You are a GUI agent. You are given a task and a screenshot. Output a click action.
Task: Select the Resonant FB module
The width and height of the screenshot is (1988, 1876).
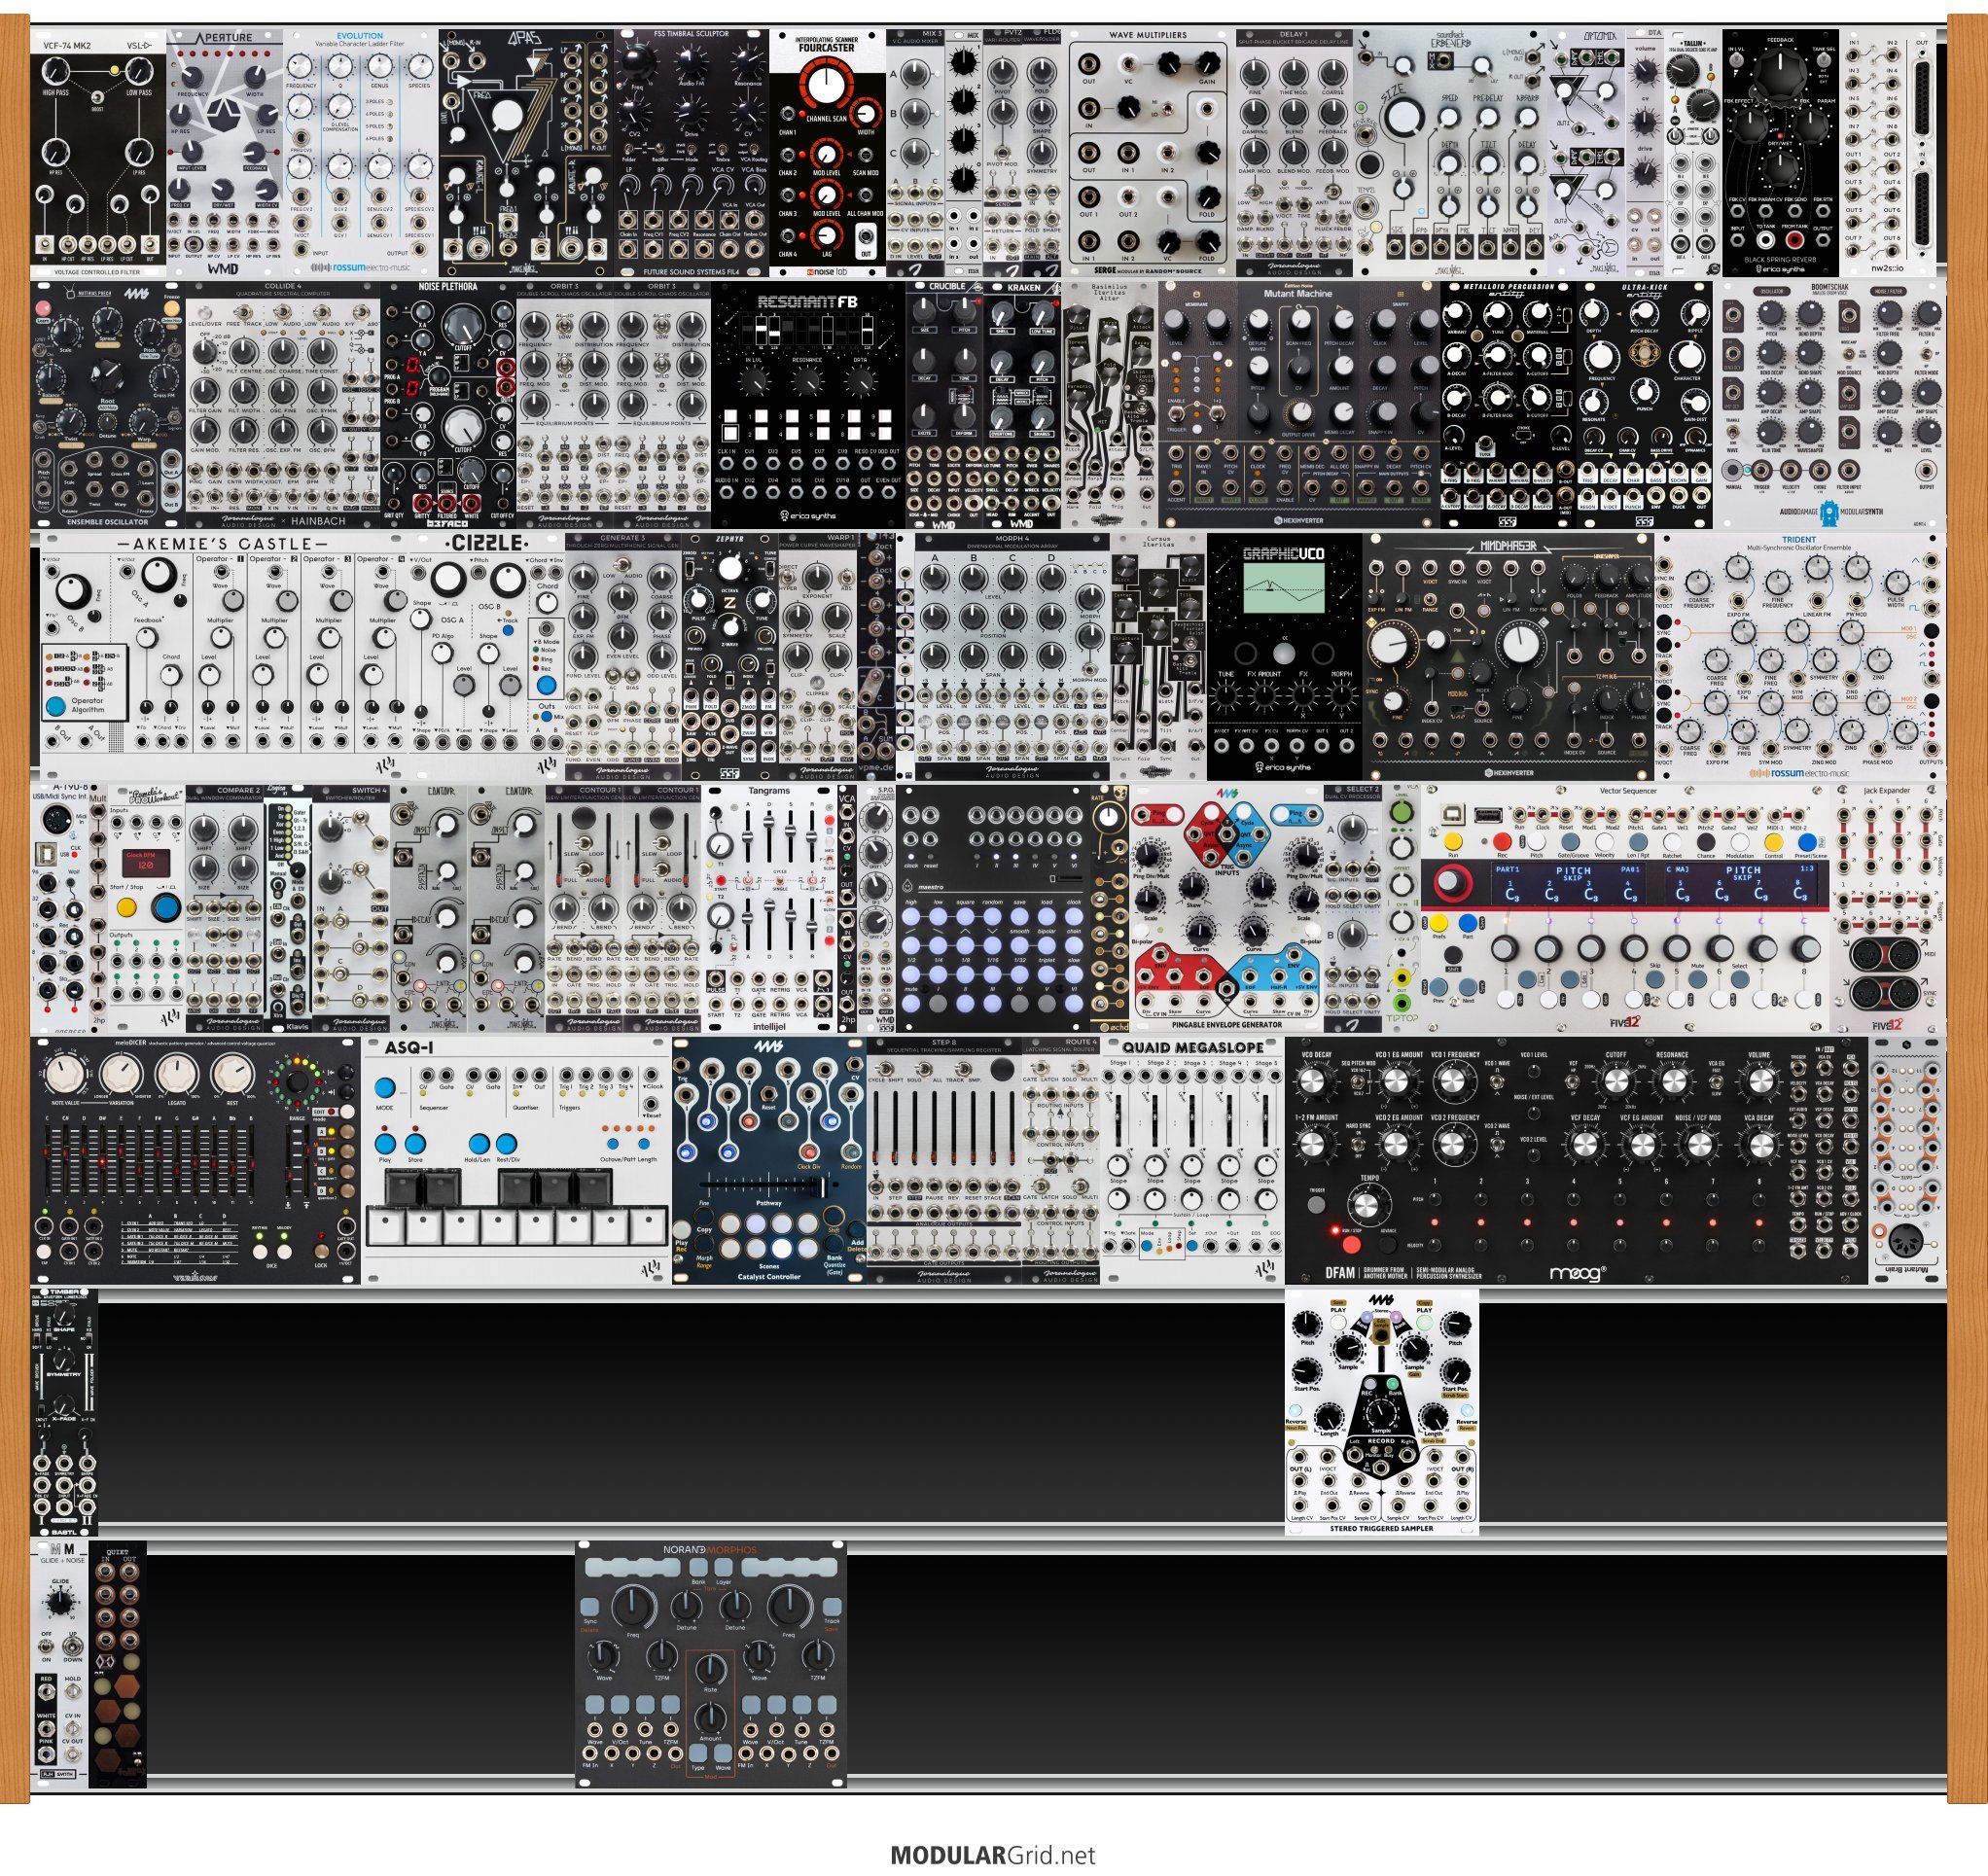pyautogui.click(x=808, y=404)
